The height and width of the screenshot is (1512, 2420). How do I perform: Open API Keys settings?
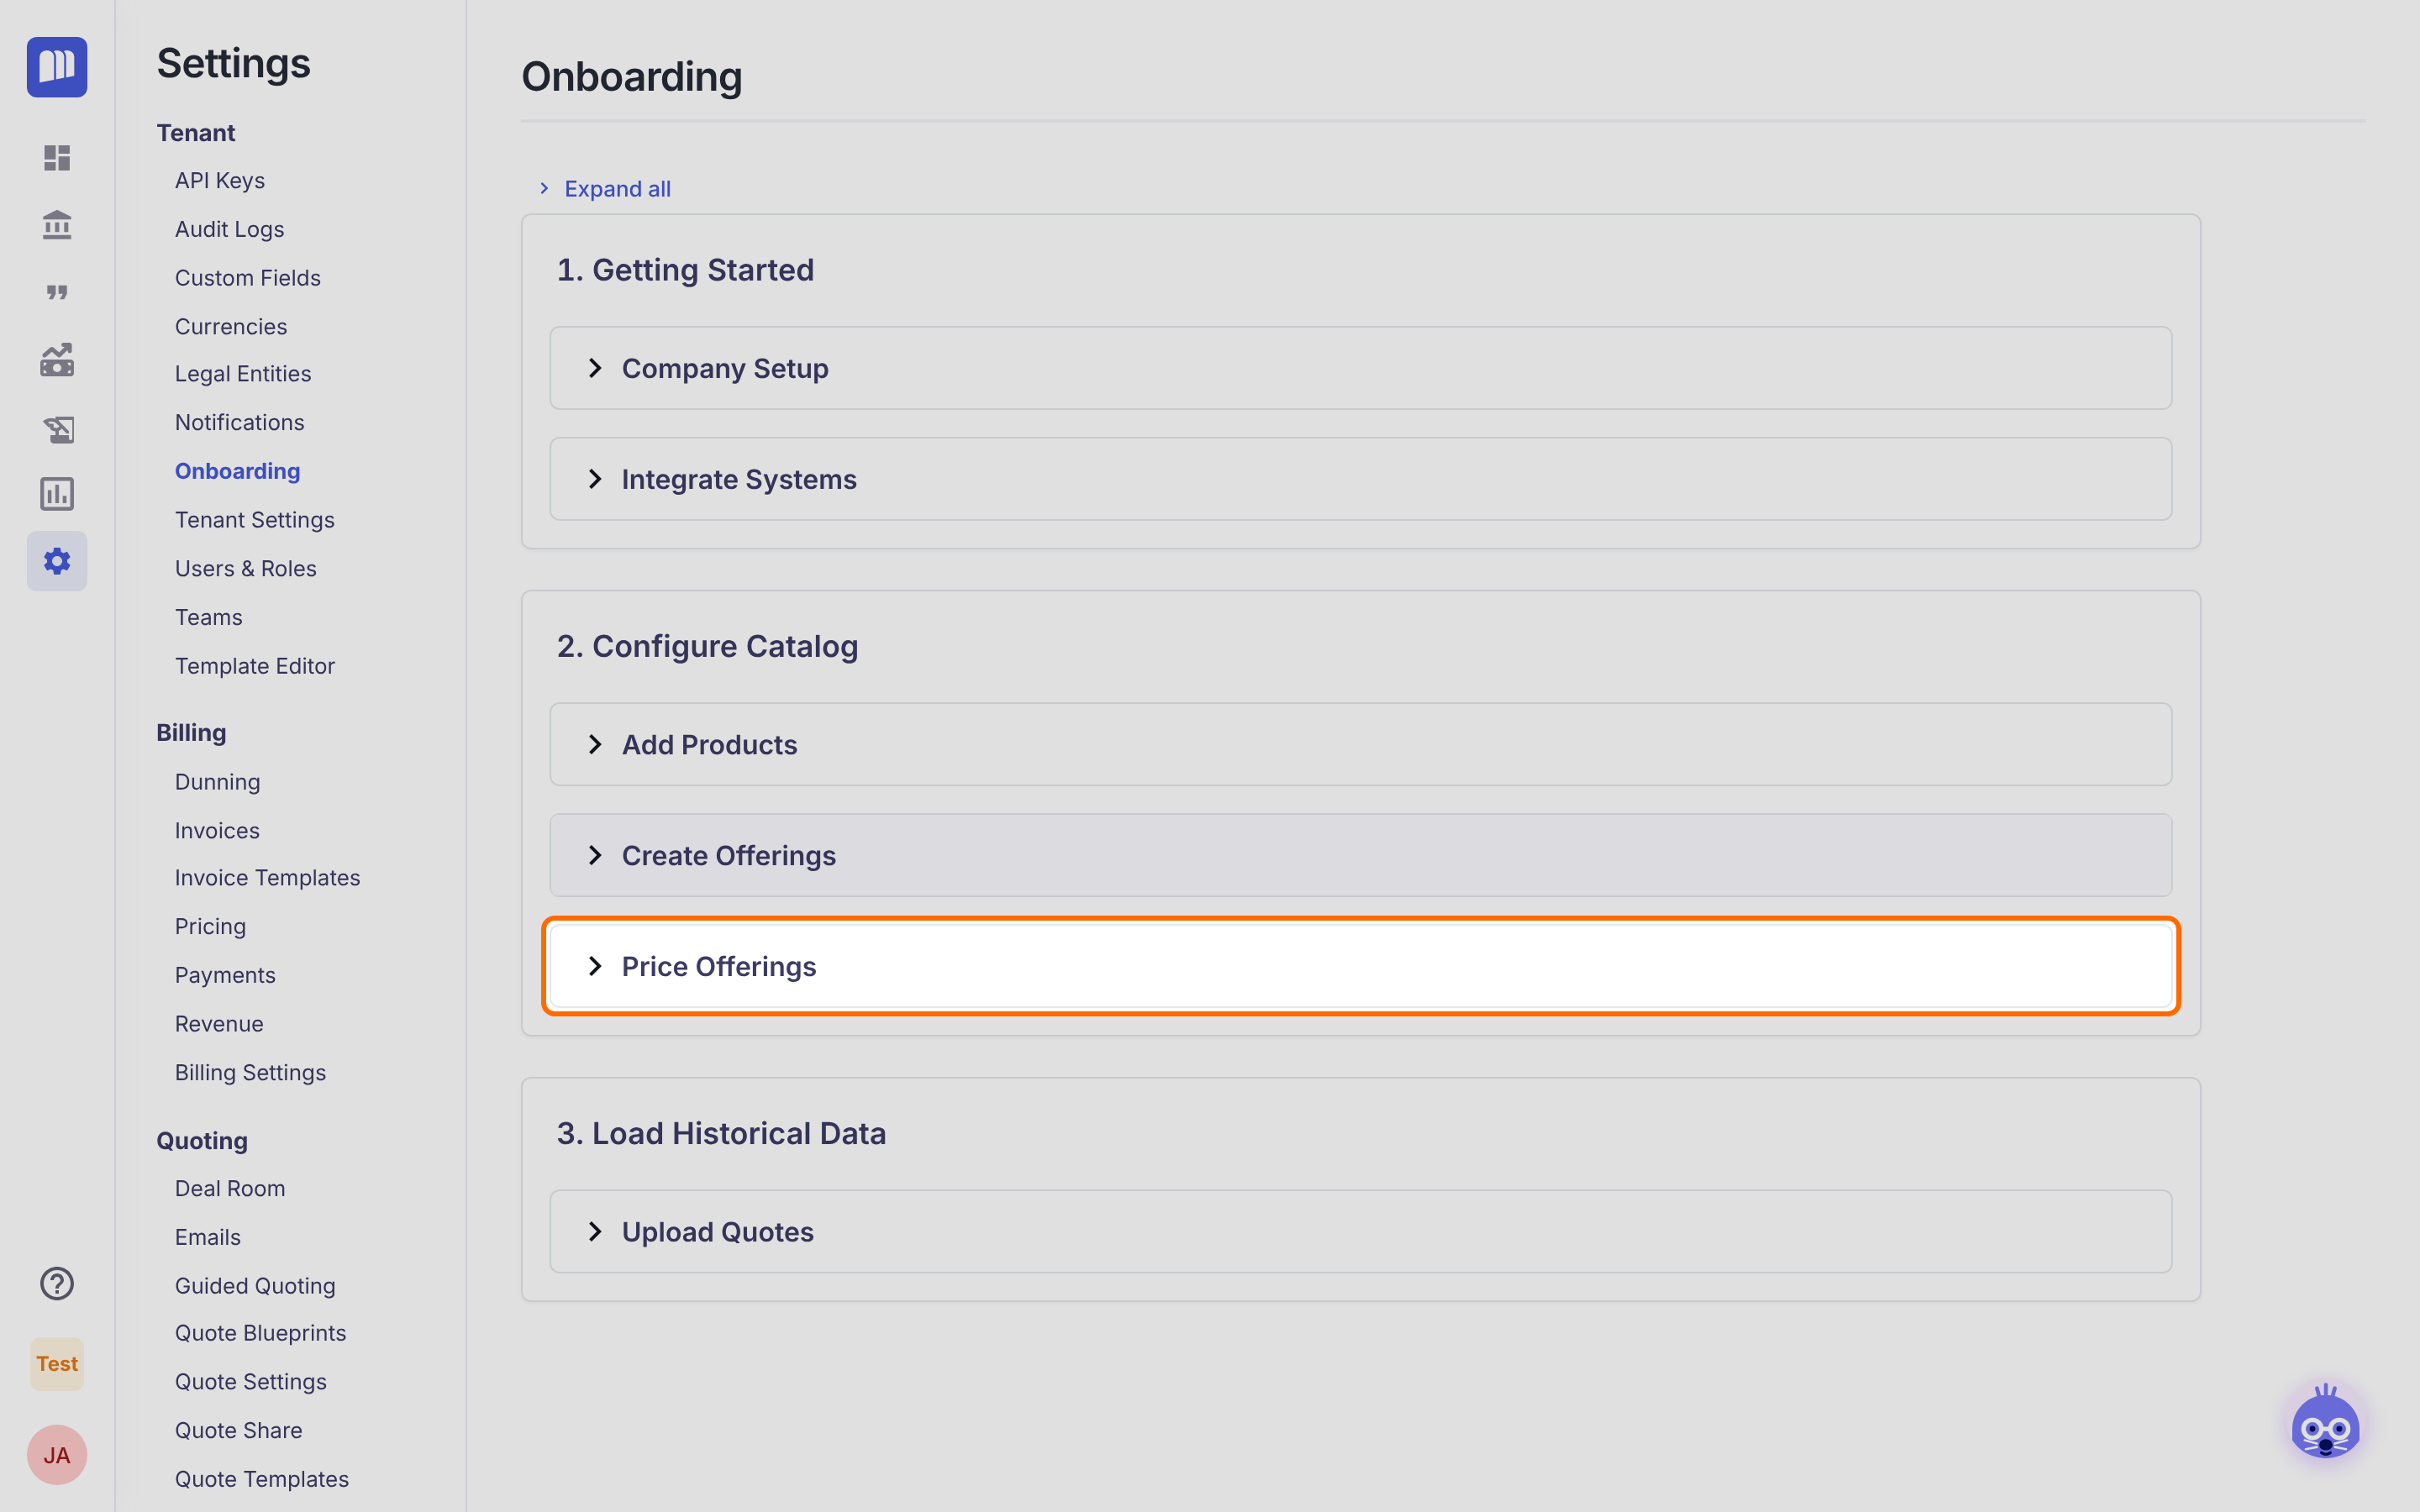220,180
